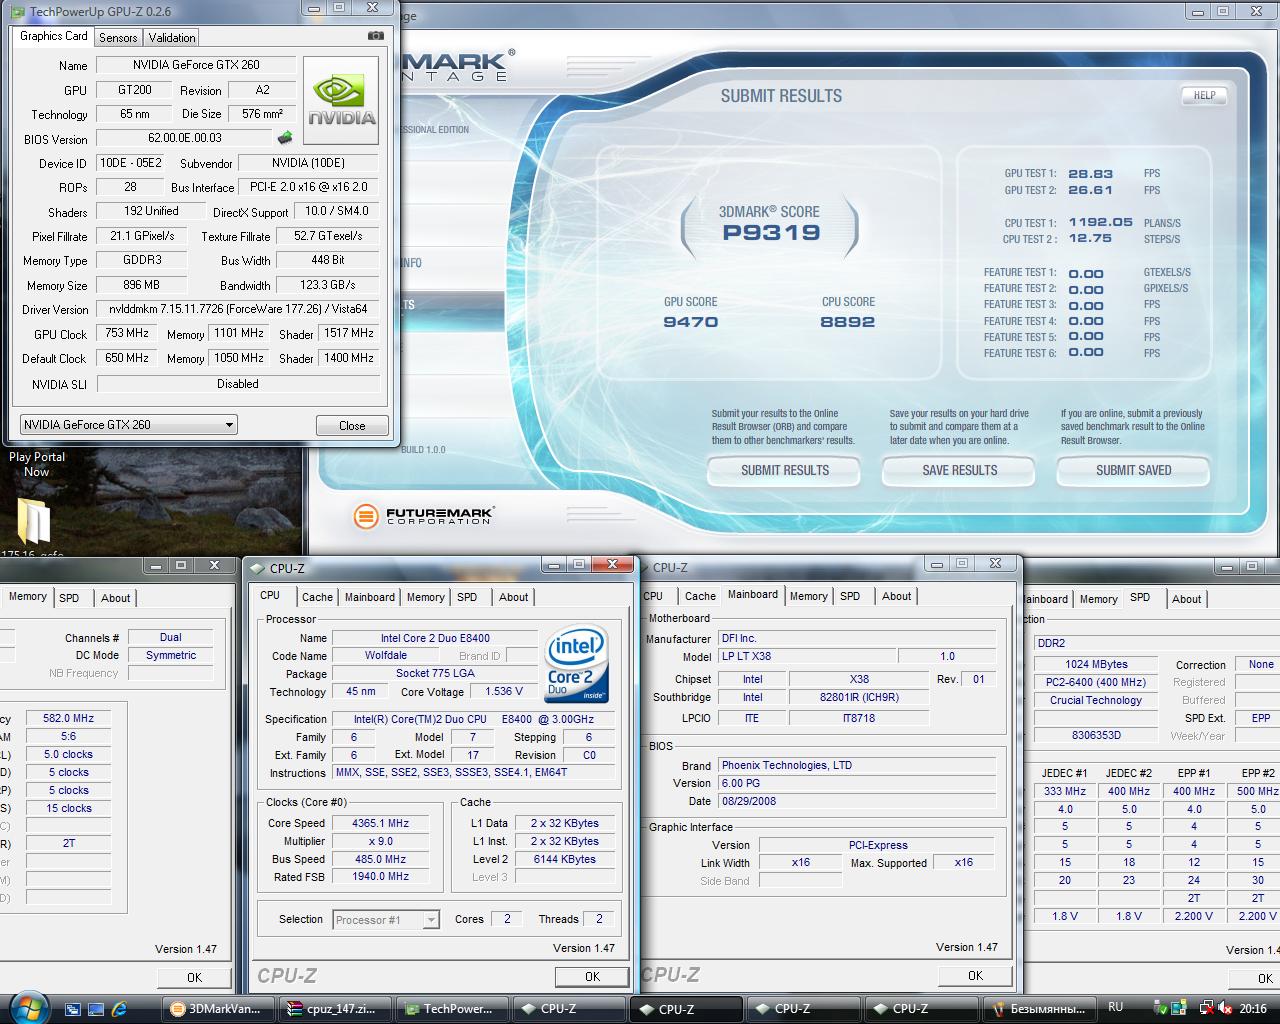1280x1024 pixels.
Task: Switch to the Sensors tab in GPU-Z
Action: coord(118,37)
